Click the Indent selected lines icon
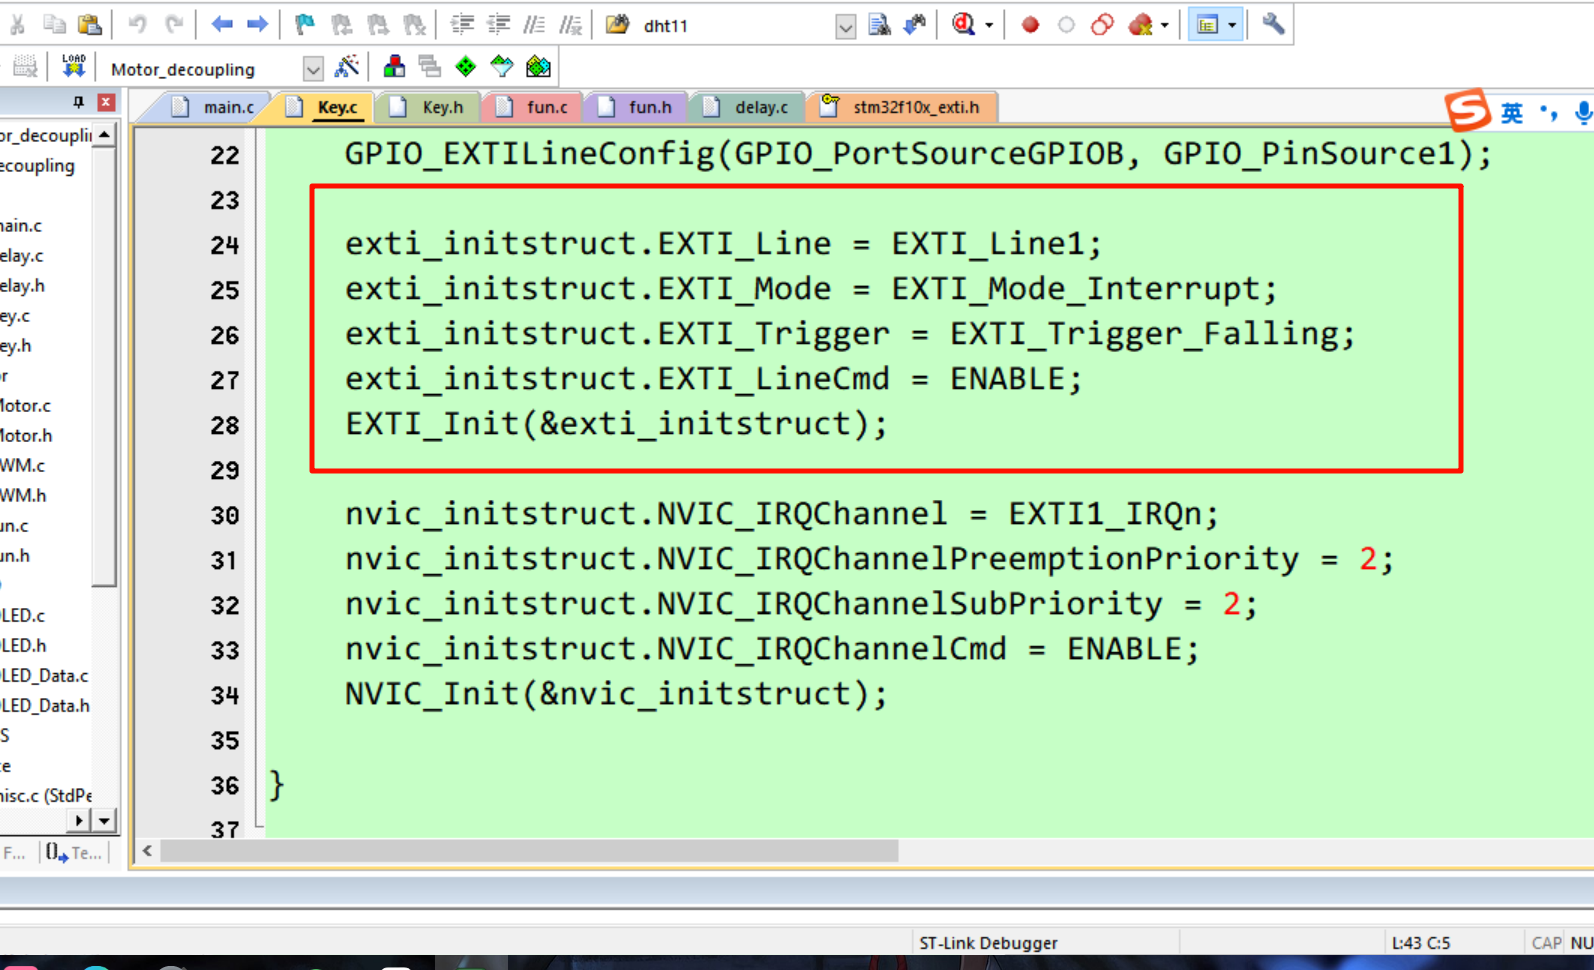Screen dimensions: 1594x970 (461, 25)
